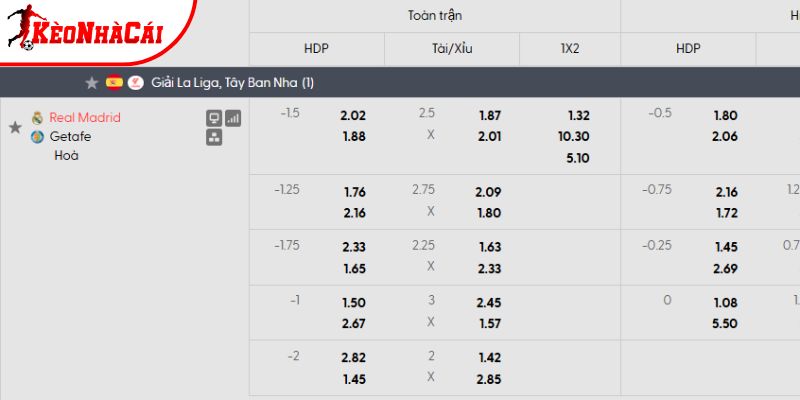Screen dimensions: 800x400
Task: Collapse the Giải La Liga, Tây Ban Nha section
Action: (x=232, y=83)
